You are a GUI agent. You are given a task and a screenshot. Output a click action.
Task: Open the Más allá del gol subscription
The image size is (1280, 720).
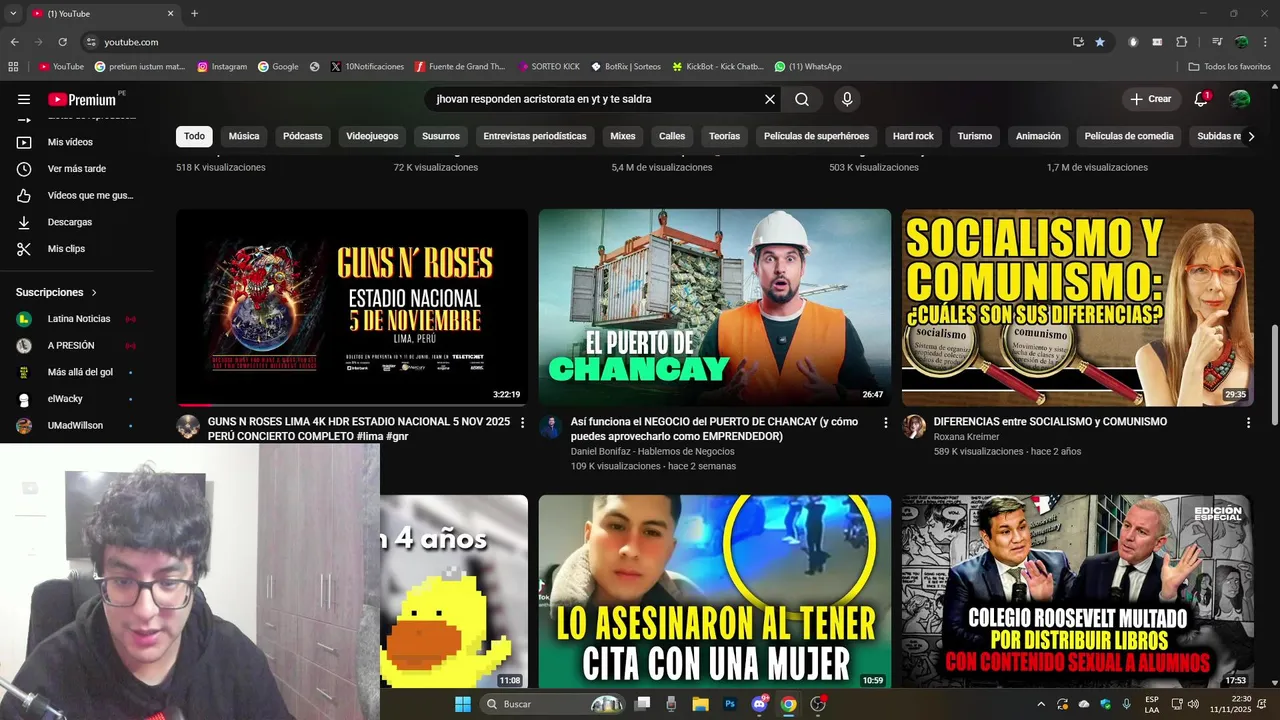pyautogui.click(x=77, y=372)
